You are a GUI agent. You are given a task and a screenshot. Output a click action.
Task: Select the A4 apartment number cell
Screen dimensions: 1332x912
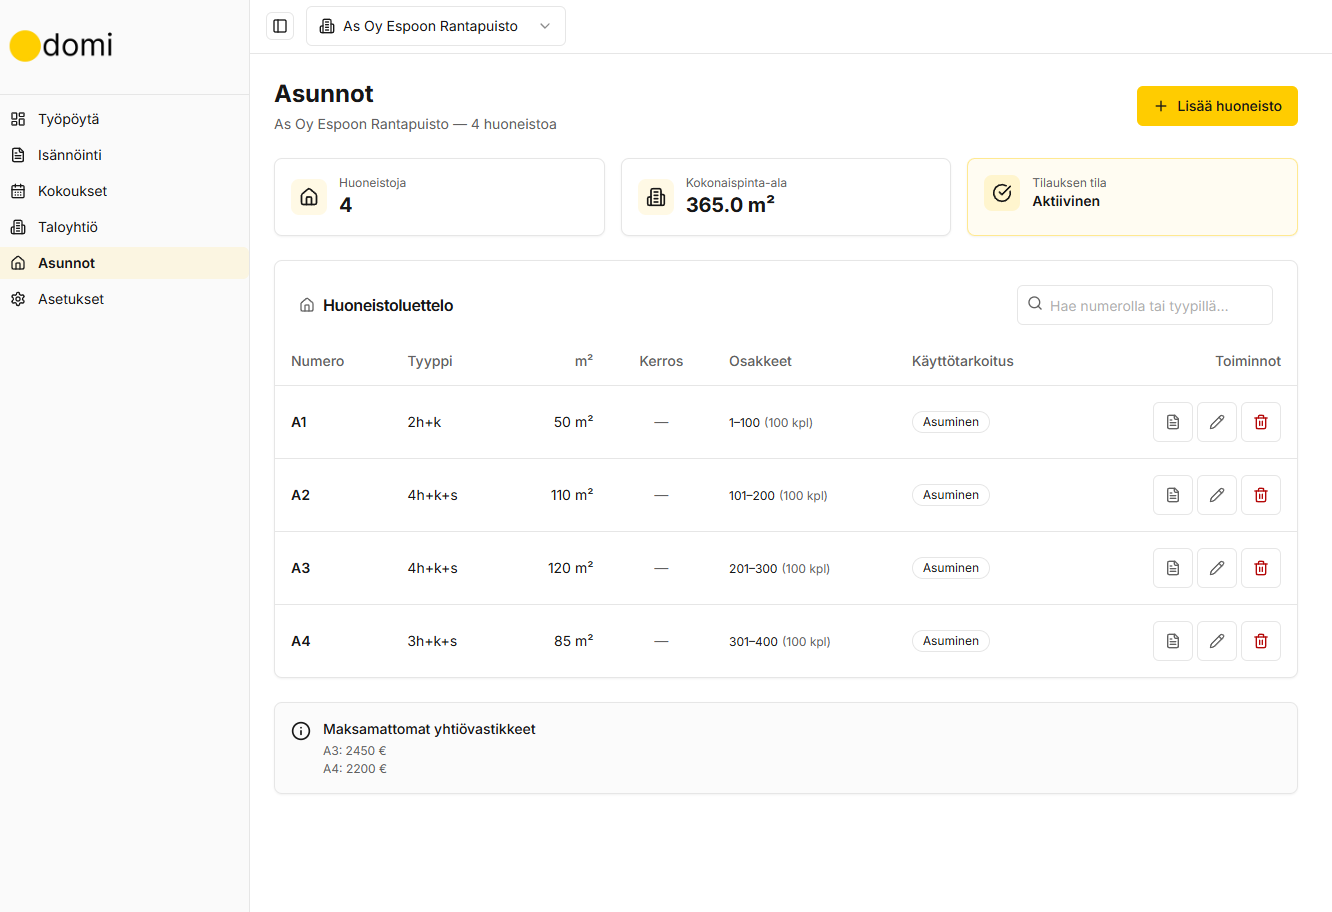pyautogui.click(x=300, y=641)
